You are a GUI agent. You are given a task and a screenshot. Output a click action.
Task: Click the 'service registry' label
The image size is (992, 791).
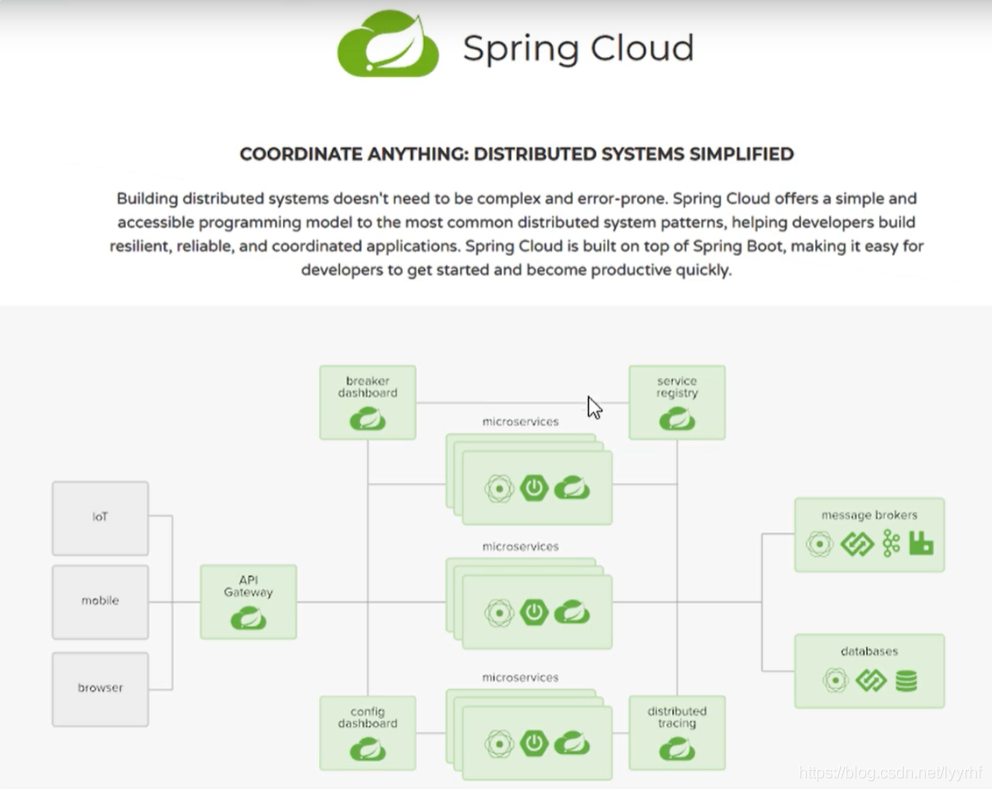677,387
